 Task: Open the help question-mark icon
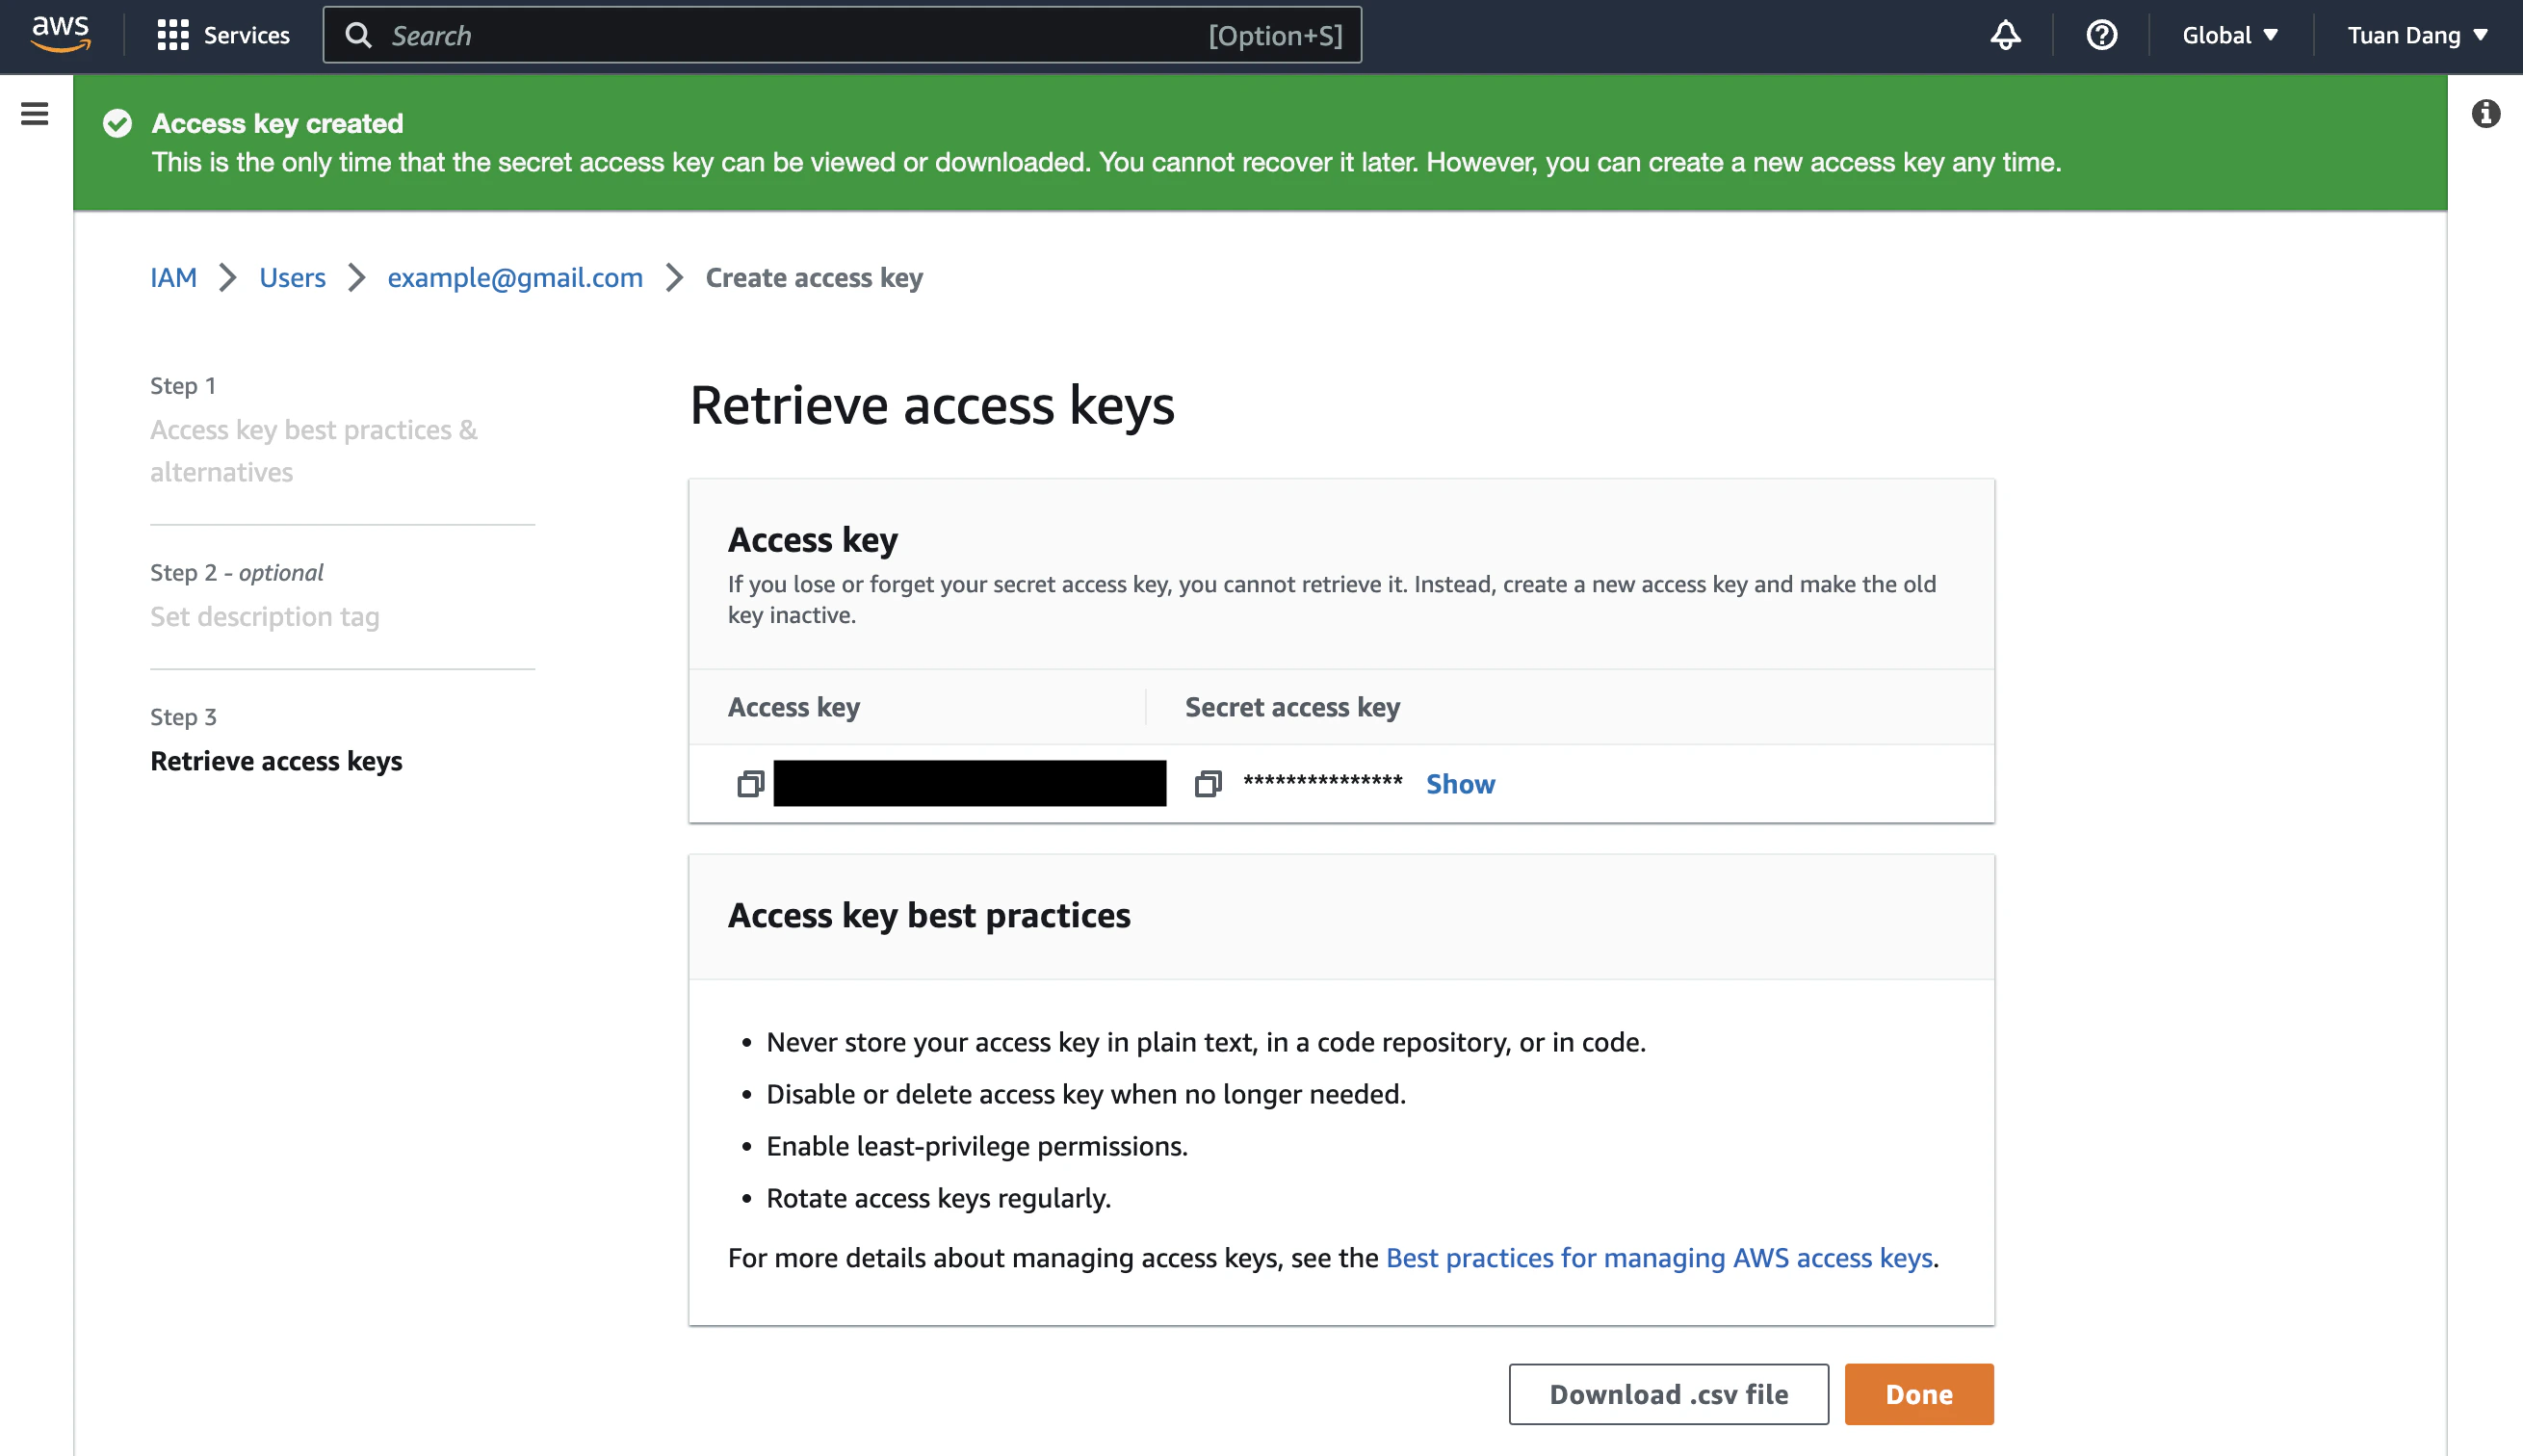click(2101, 35)
